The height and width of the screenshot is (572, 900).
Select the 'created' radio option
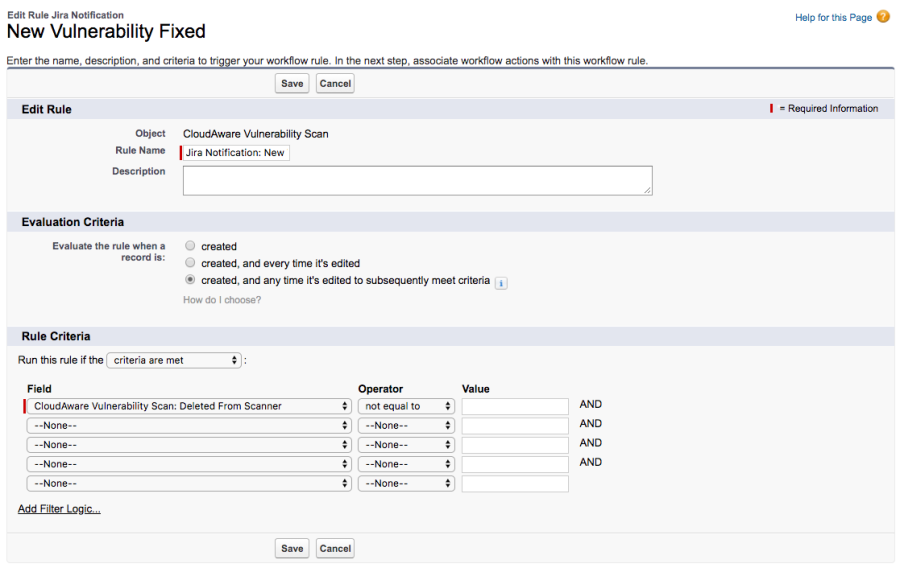pos(190,246)
